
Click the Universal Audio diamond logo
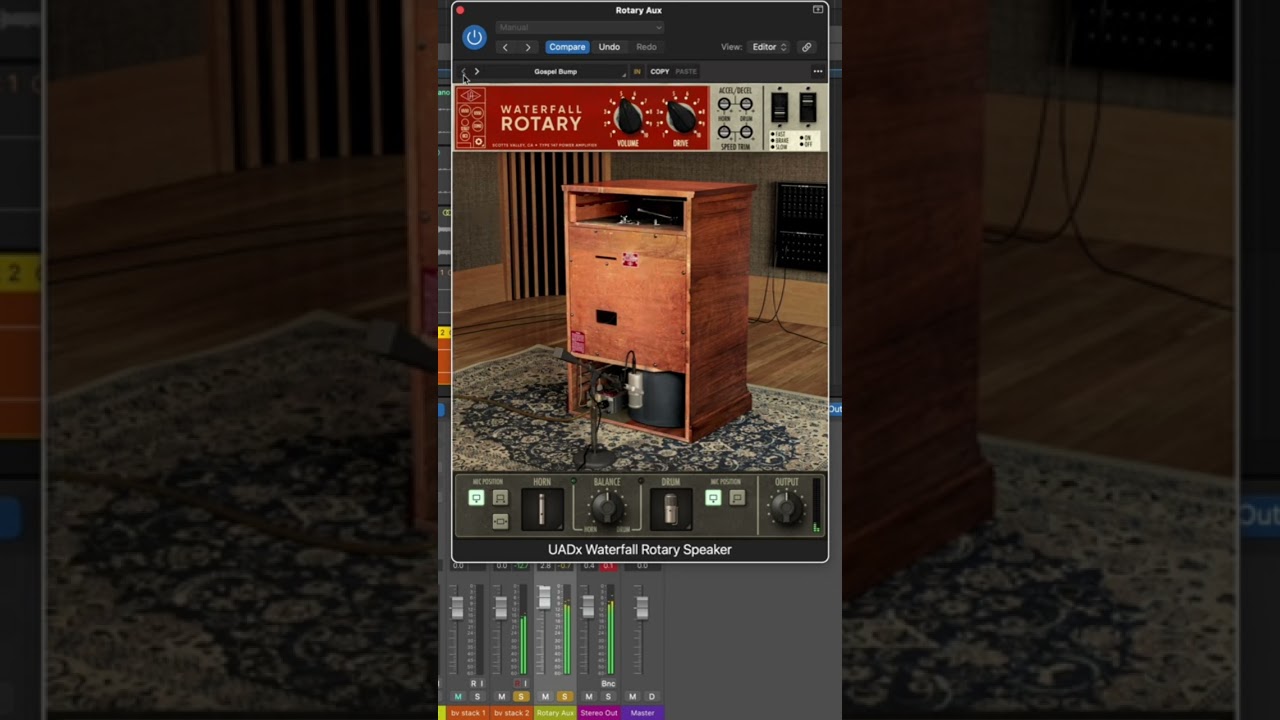click(471, 96)
